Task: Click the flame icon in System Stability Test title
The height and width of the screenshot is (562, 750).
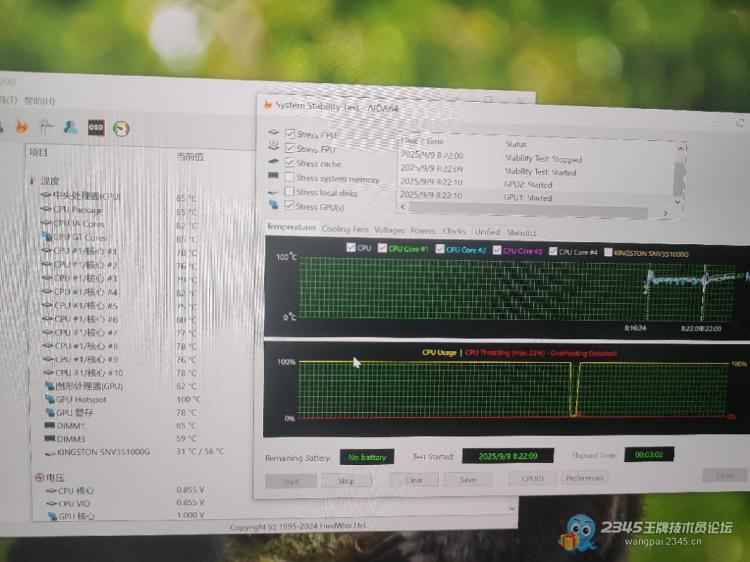Action: [267, 104]
